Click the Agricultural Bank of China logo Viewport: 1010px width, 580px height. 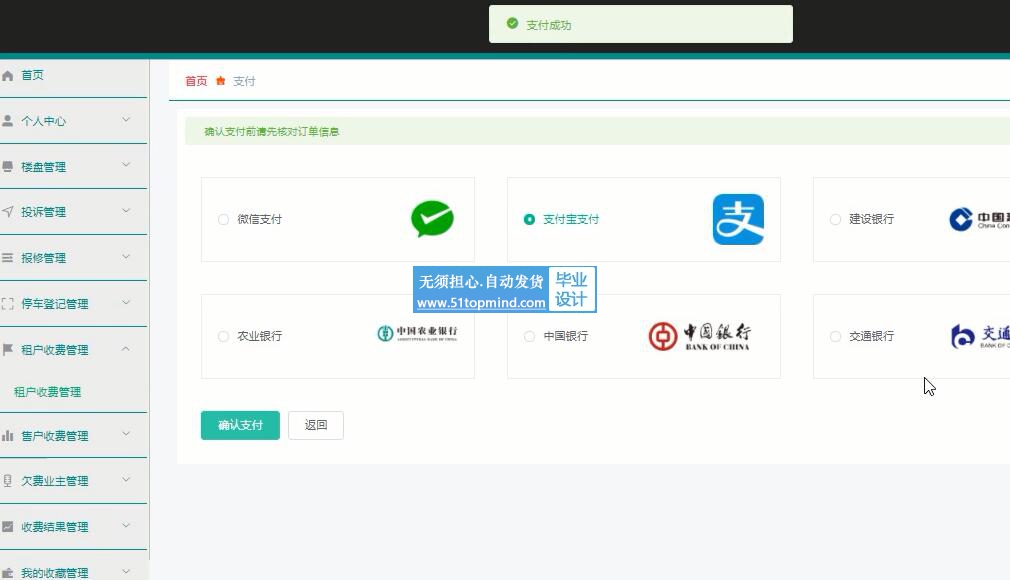click(x=417, y=333)
